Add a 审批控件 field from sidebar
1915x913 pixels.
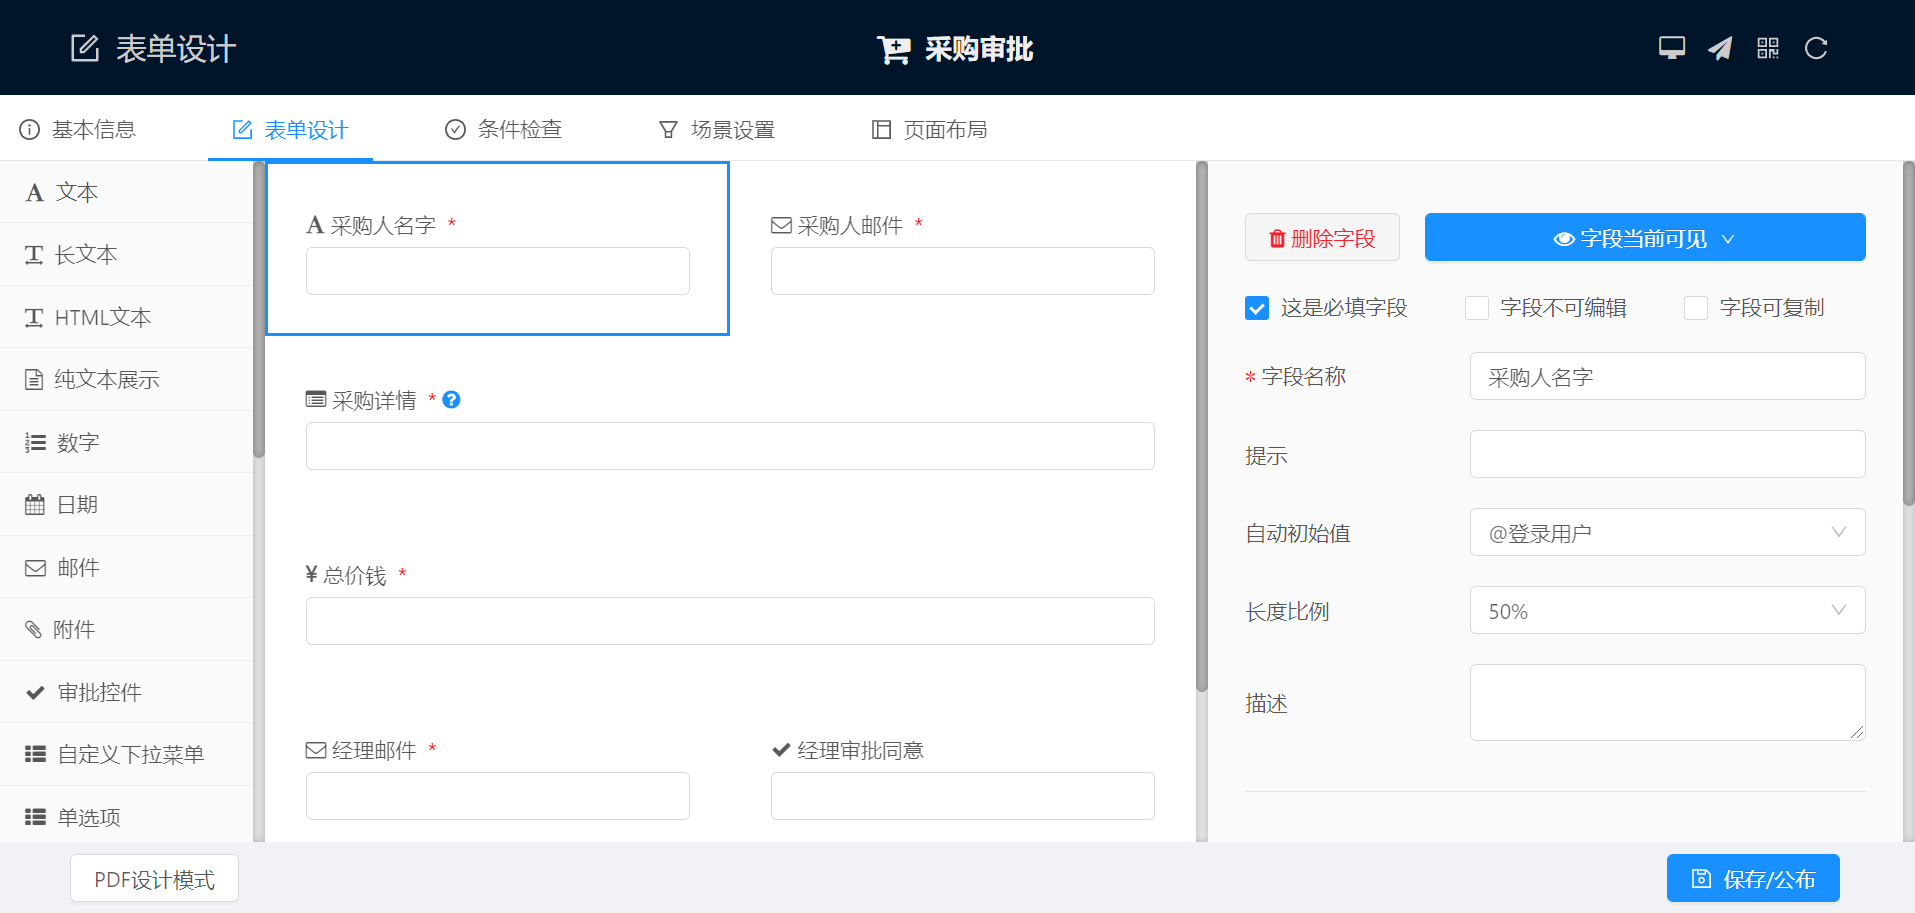126,692
